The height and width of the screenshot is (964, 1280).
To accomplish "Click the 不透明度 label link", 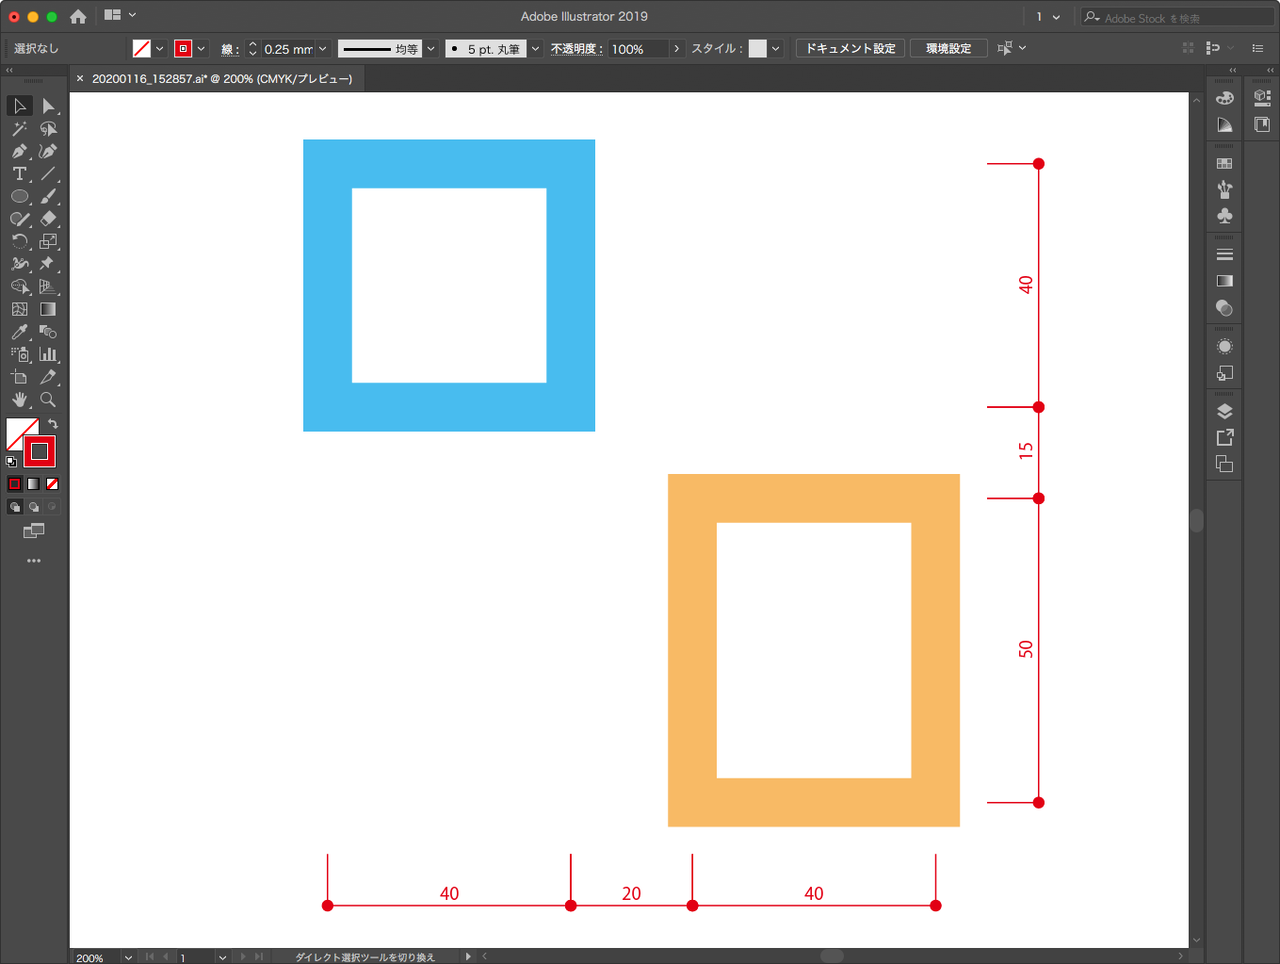I will tap(576, 49).
